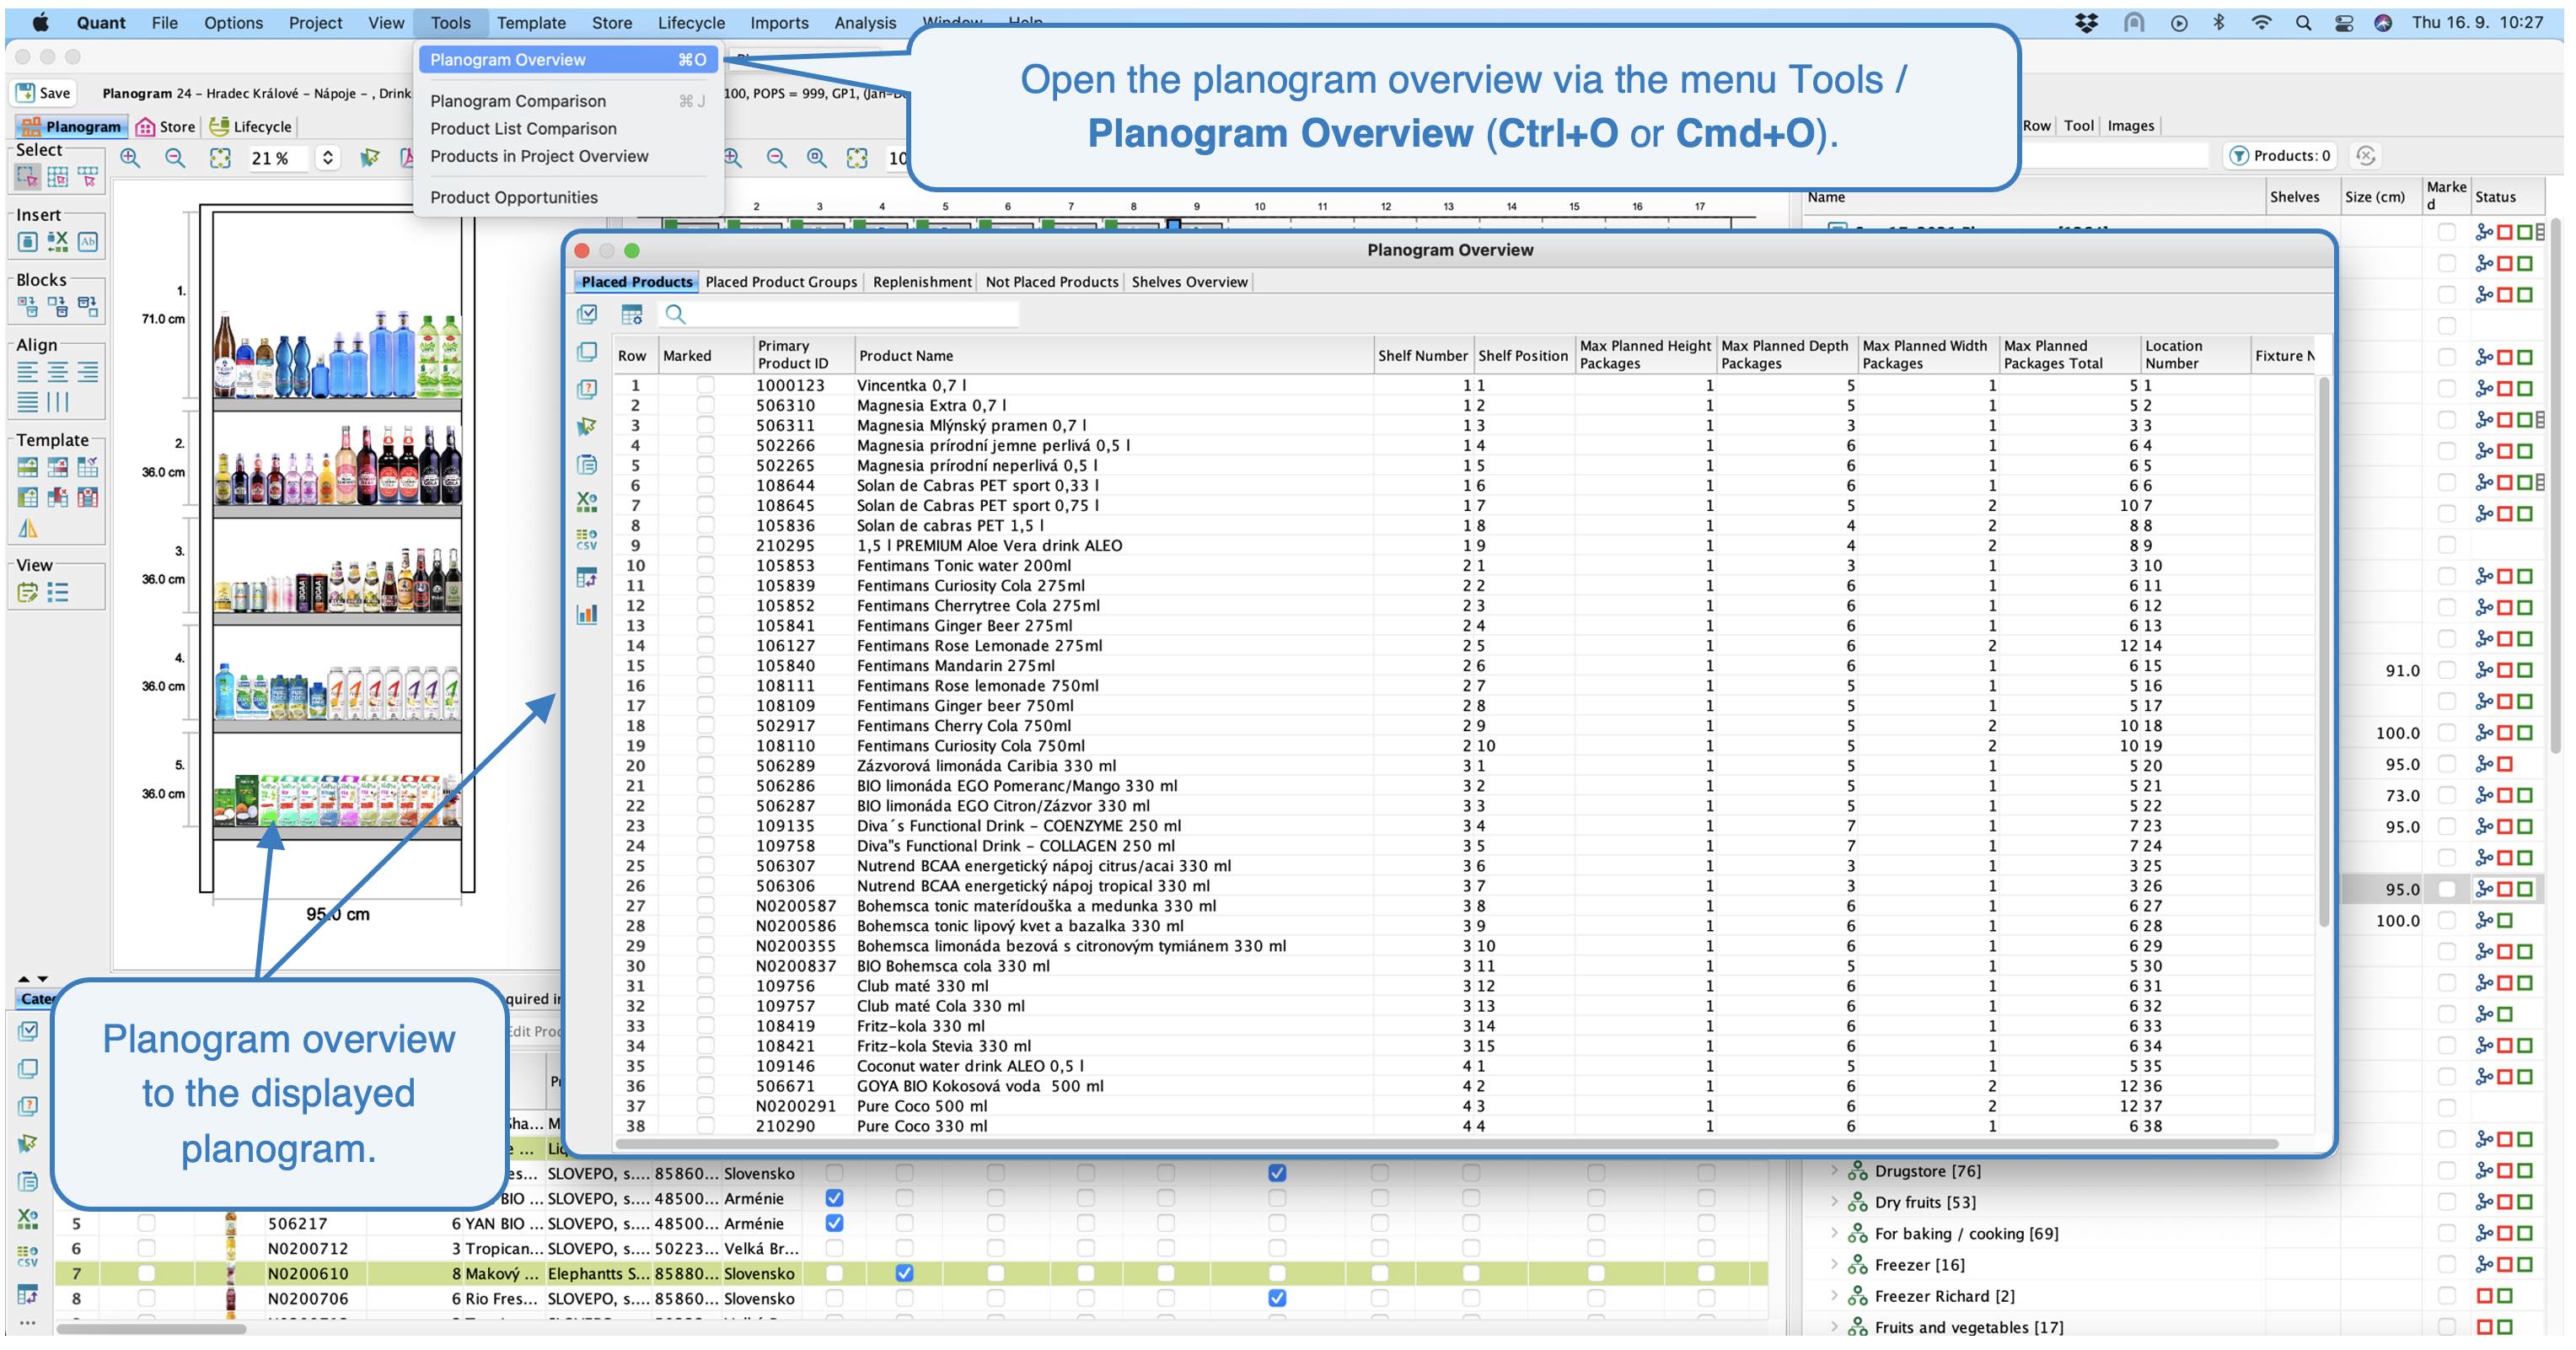Image resolution: width=2576 pixels, height=1350 pixels.
Task: Mark the Fentimans Tonic water 200ml checkbox
Action: click(706, 565)
